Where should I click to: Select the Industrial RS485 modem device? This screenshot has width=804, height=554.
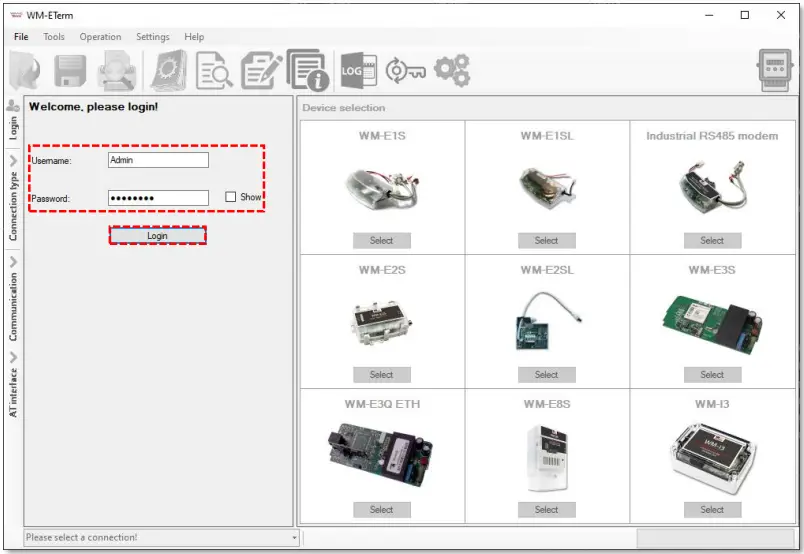tap(712, 241)
